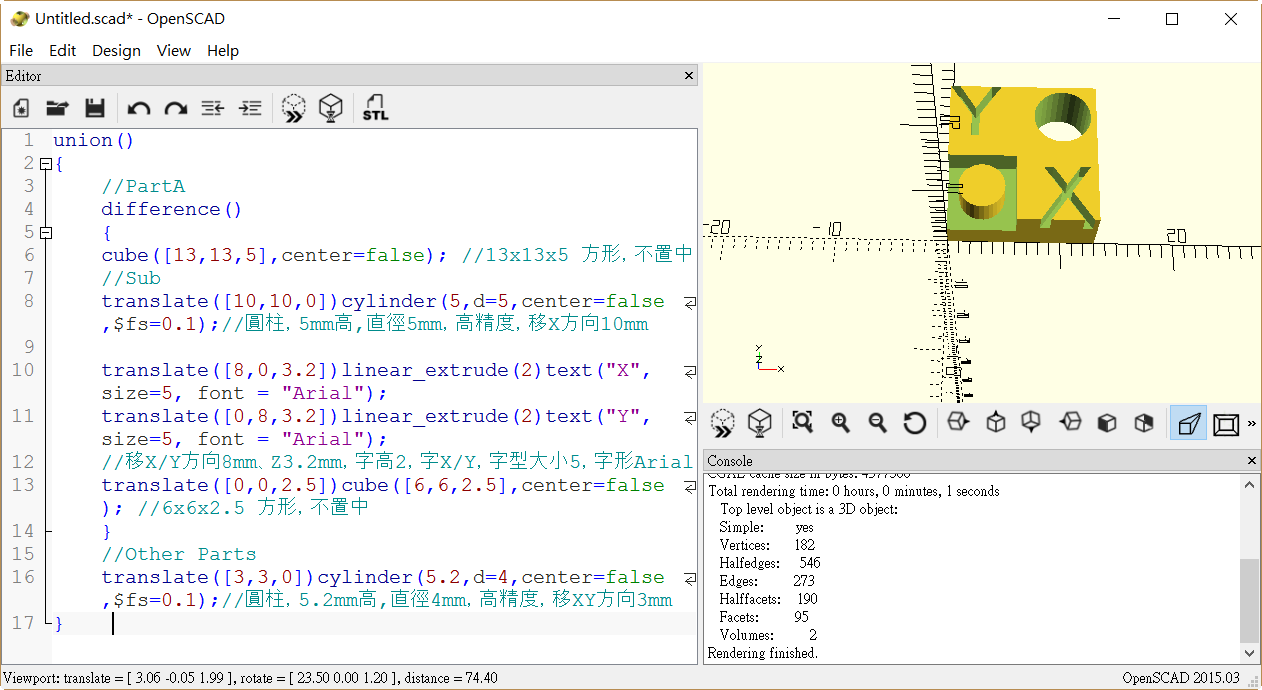Screen dimensions: 1262x690
Task: Click the //PartA comment line
Action: (142, 186)
